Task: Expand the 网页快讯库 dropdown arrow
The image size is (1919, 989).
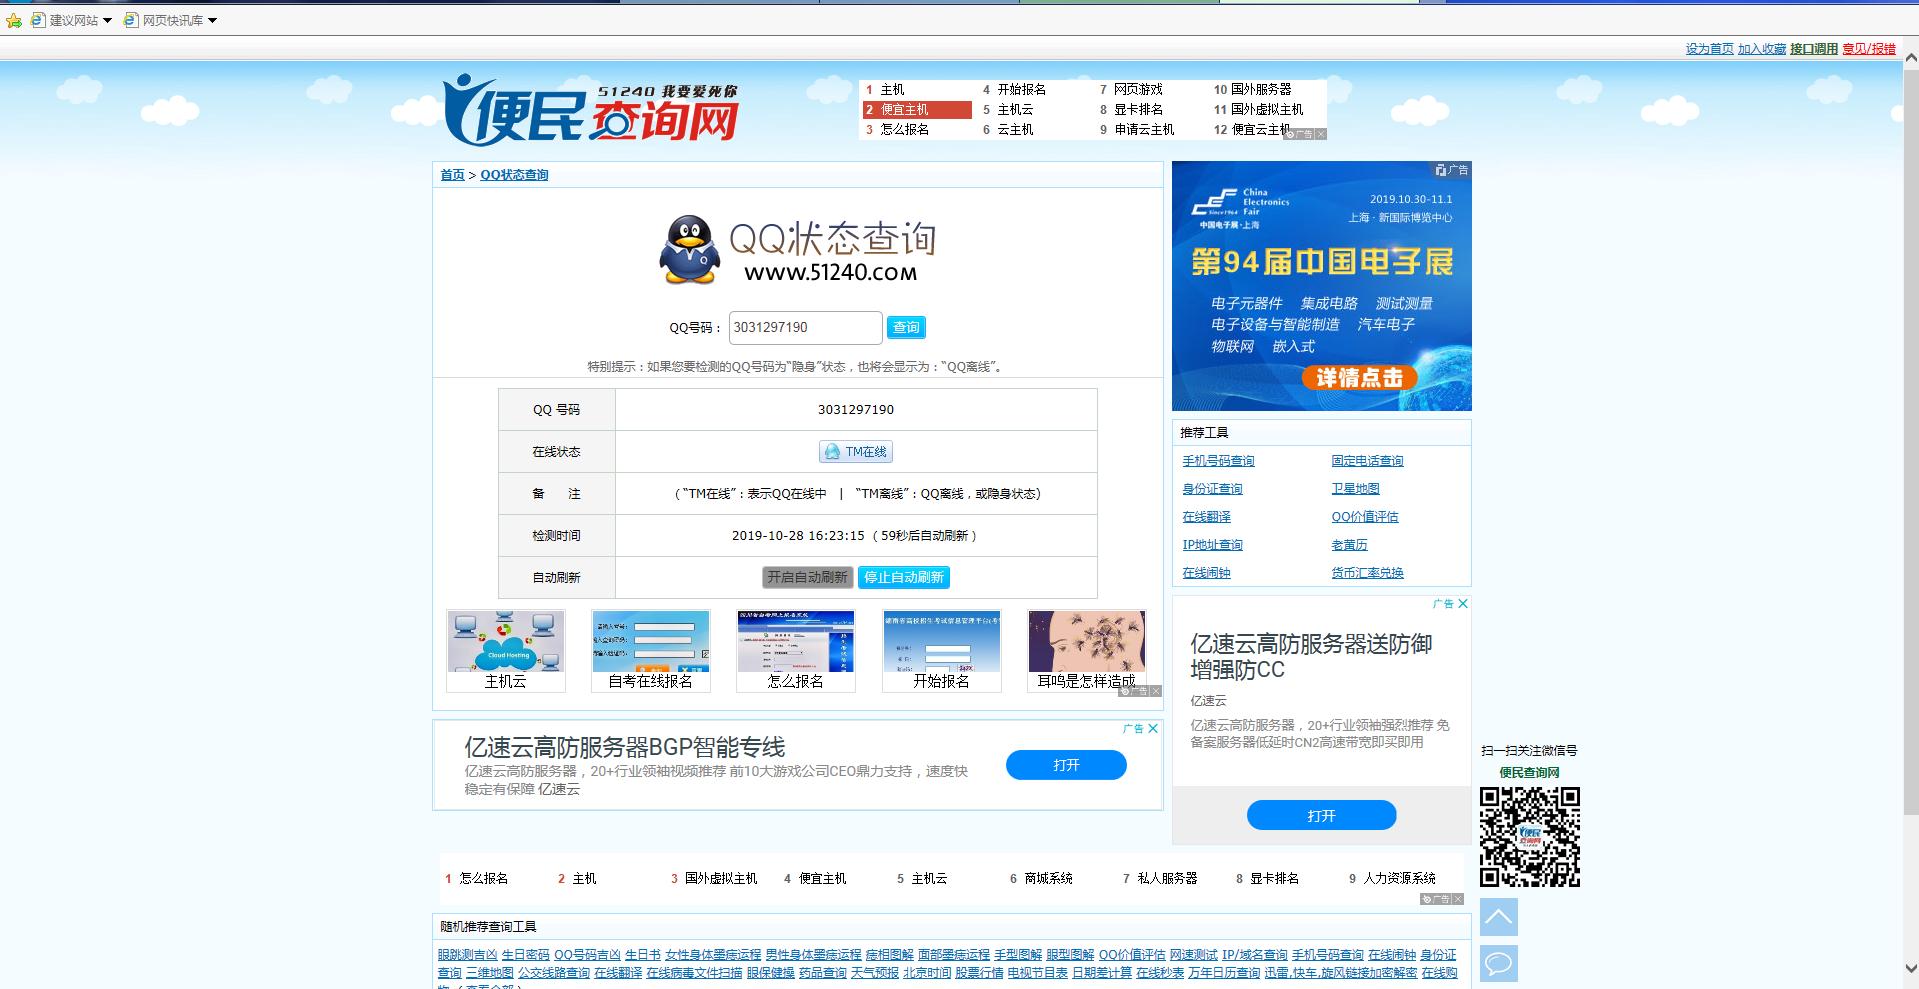Action: [212, 20]
